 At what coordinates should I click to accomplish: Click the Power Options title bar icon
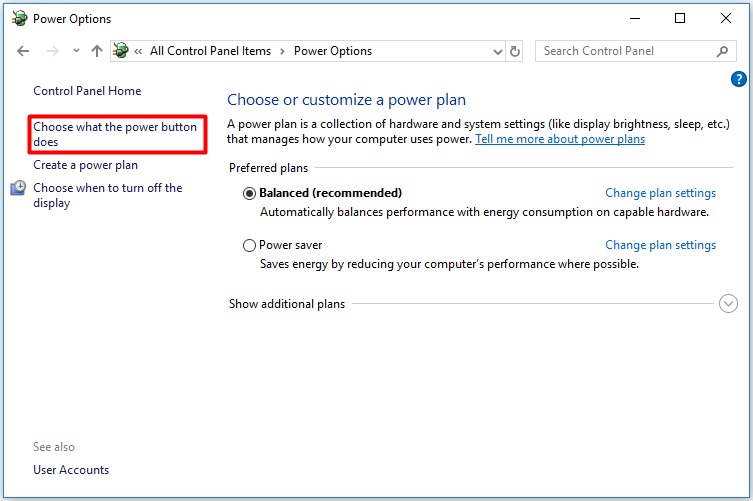tap(20, 18)
